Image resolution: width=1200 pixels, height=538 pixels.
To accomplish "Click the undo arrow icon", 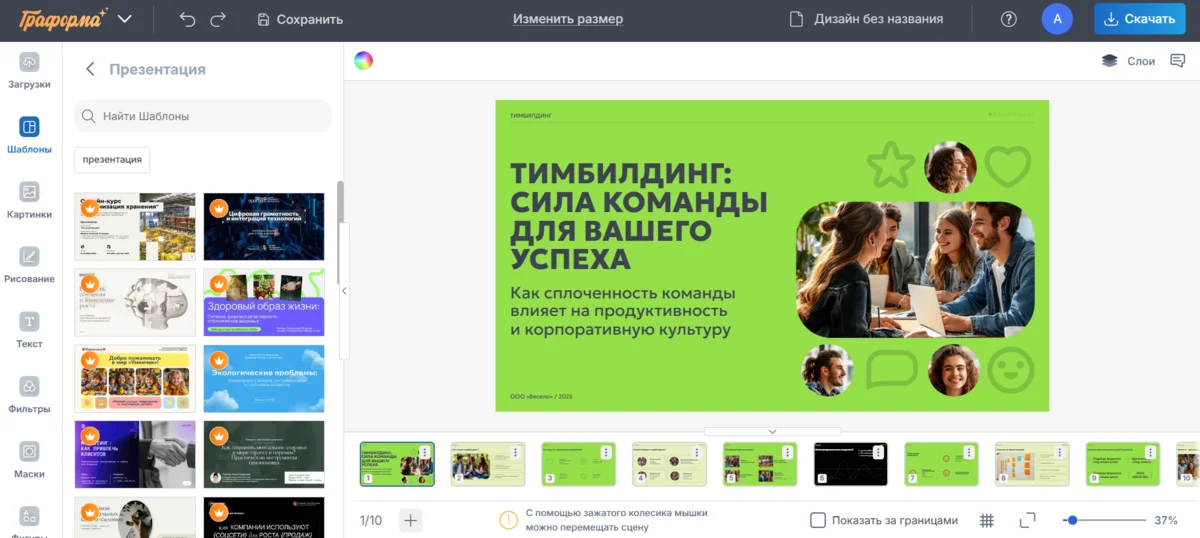I will tap(187, 19).
